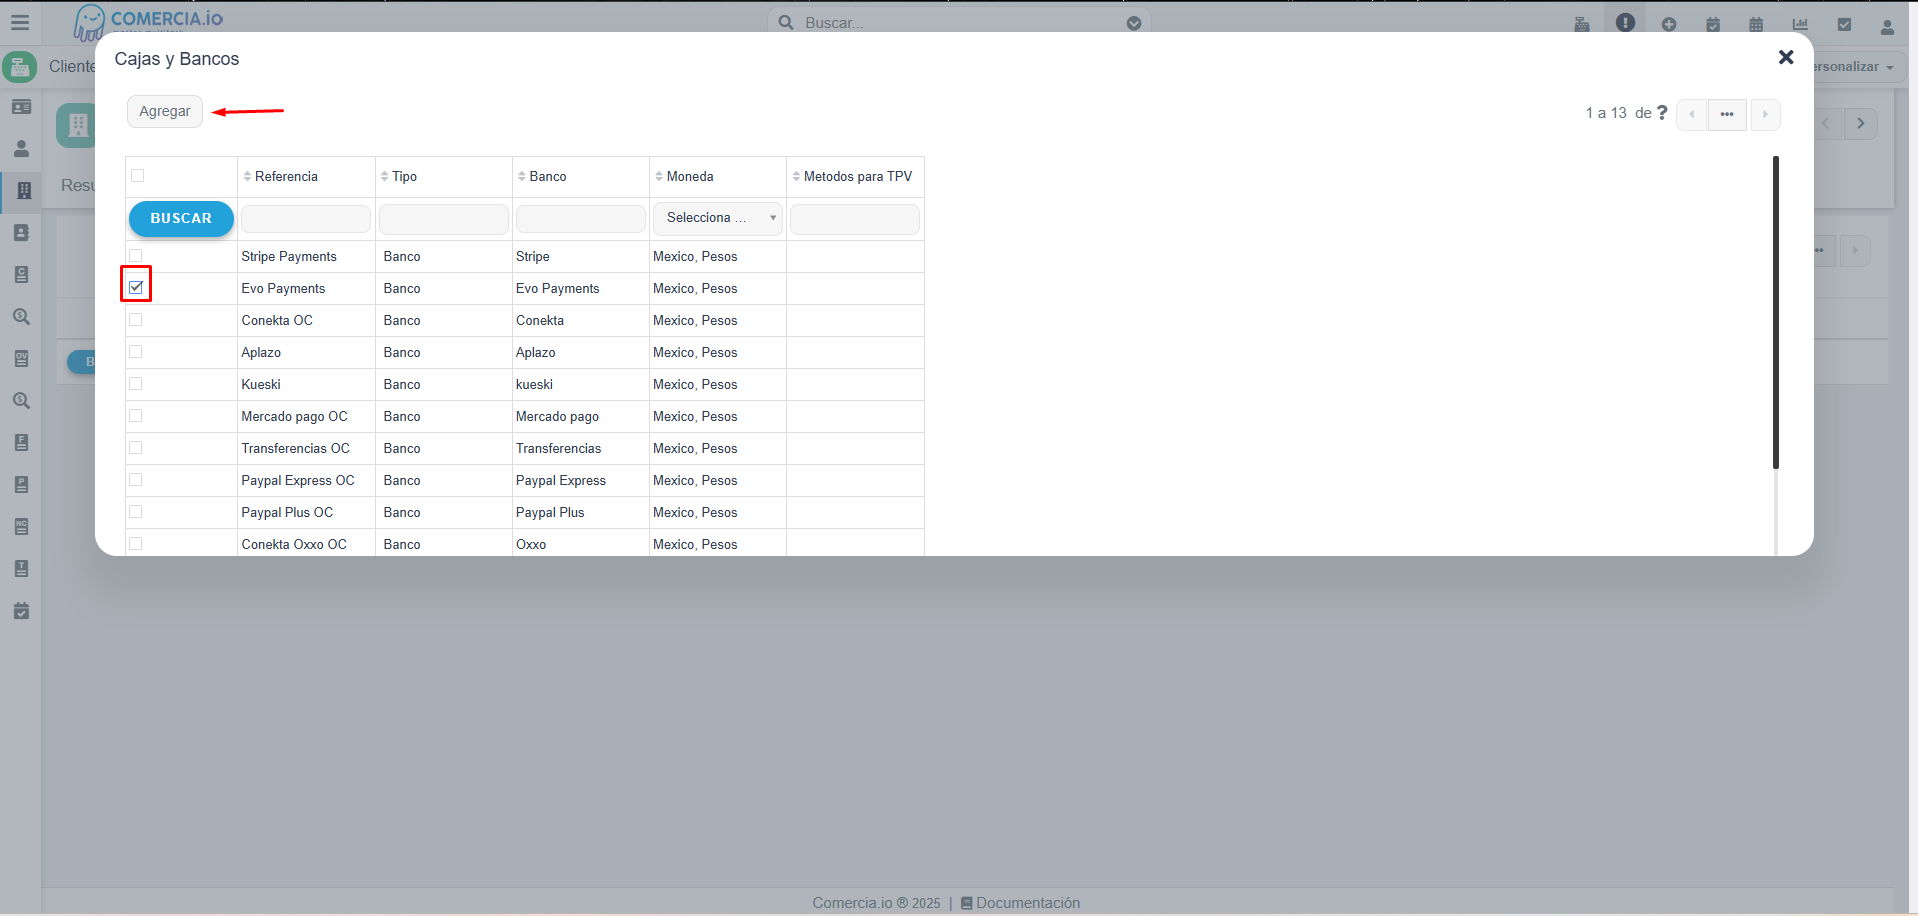The image size is (1918, 916).
Task: Check the Paypal Express OC row checkbox
Action: pos(136,480)
